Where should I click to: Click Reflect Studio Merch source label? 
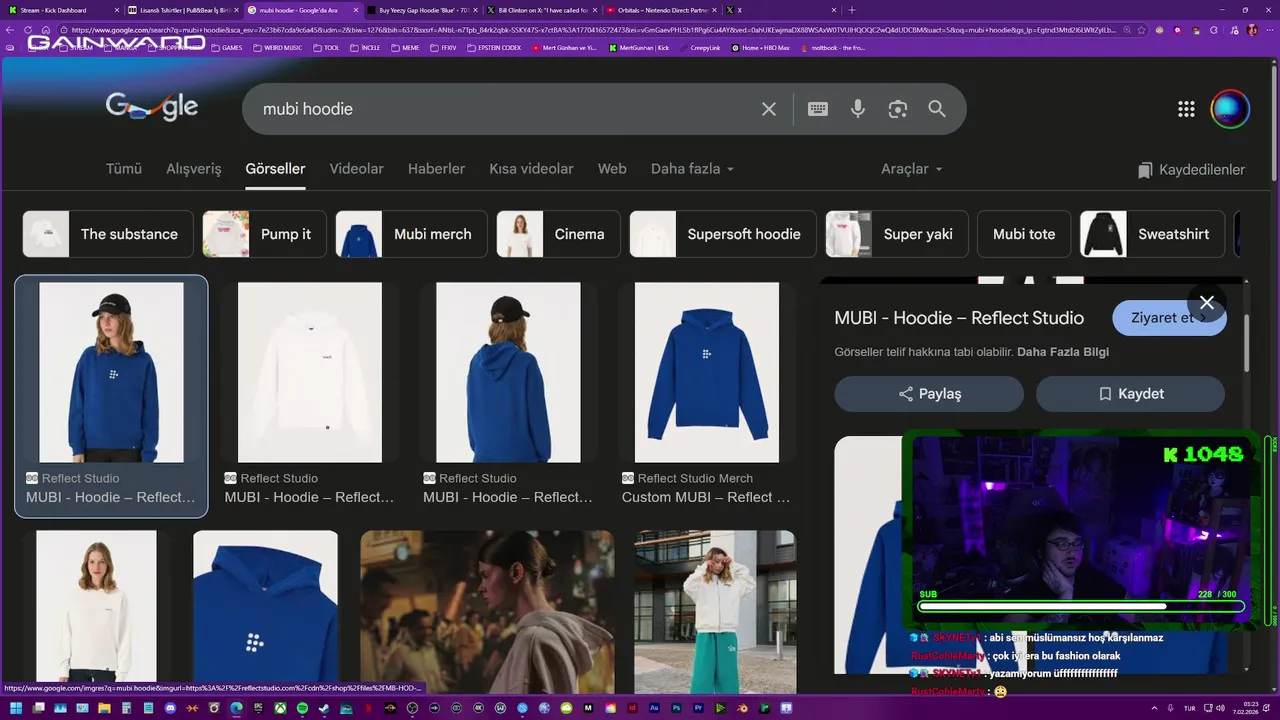tap(695, 478)
